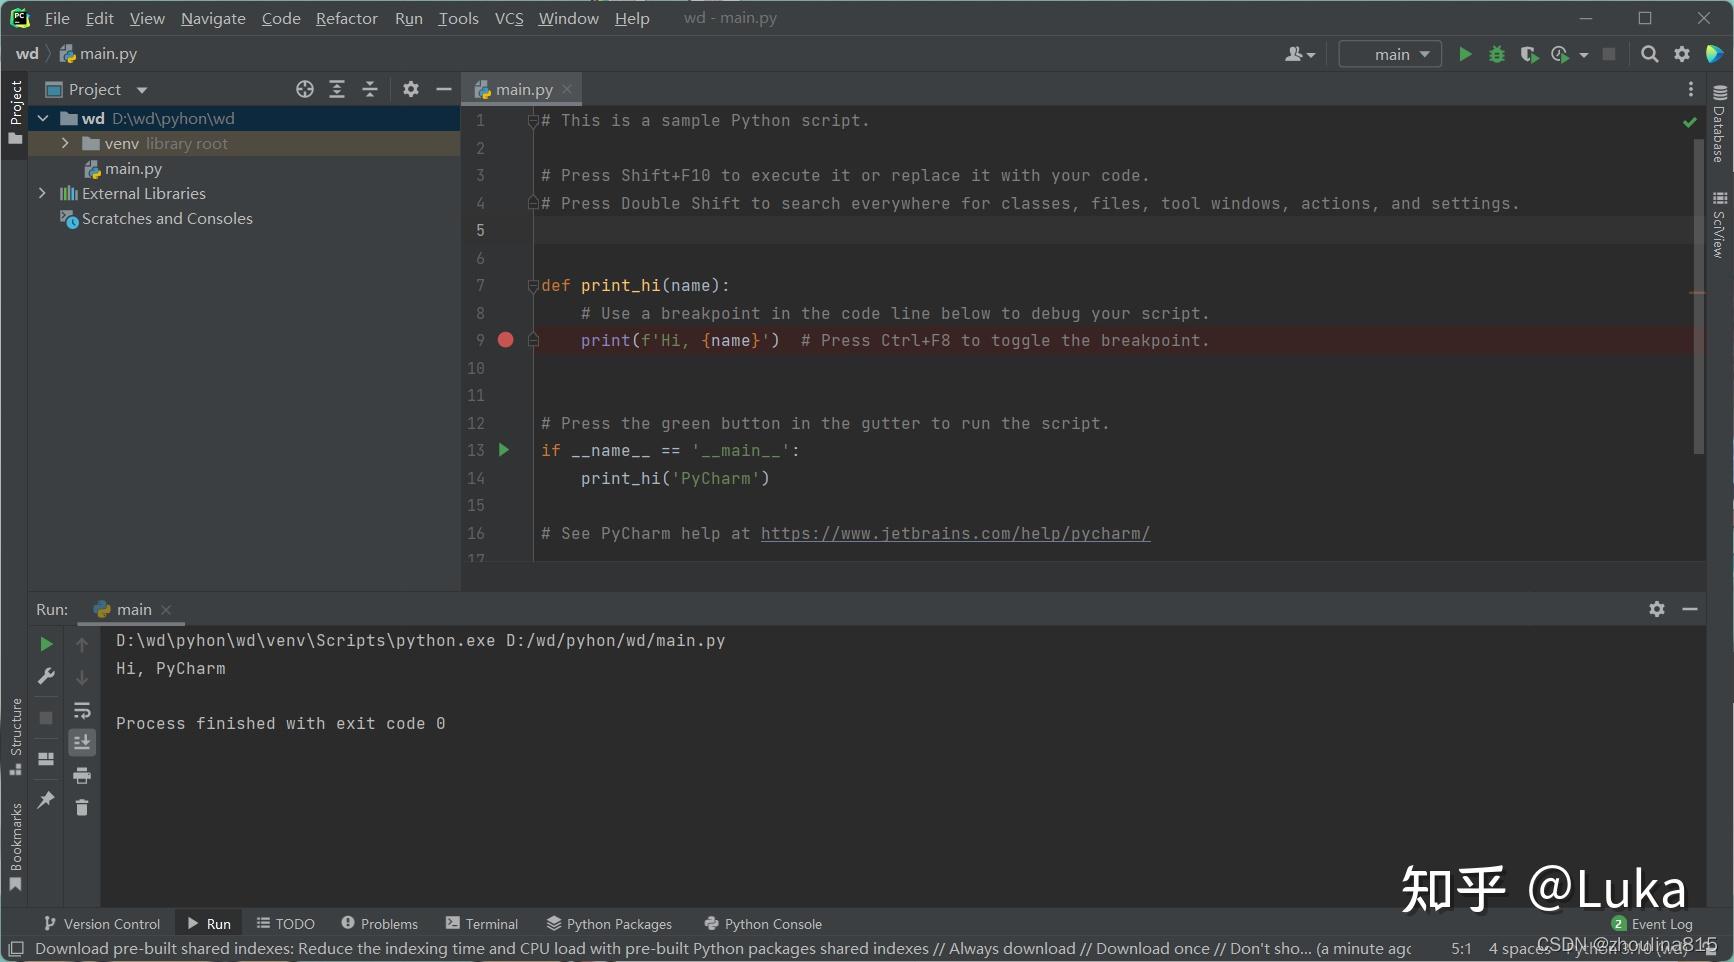The width and height of the screenshot is (1734, 962).
Task: Click the stop button in toolbar
Action: tap(1609, 54)
